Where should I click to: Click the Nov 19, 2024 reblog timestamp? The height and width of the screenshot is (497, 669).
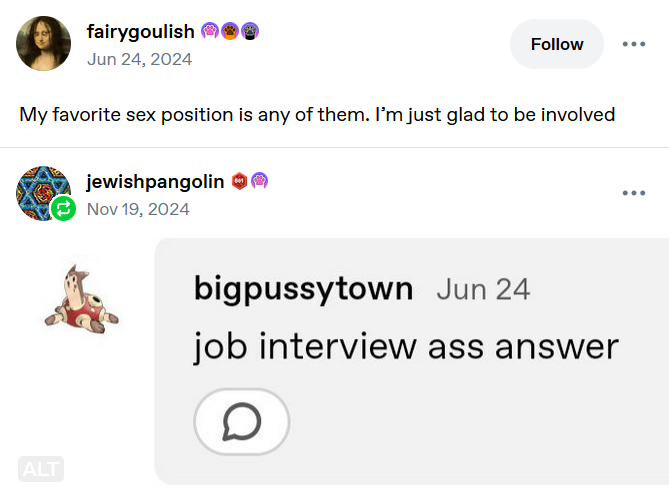138,209
